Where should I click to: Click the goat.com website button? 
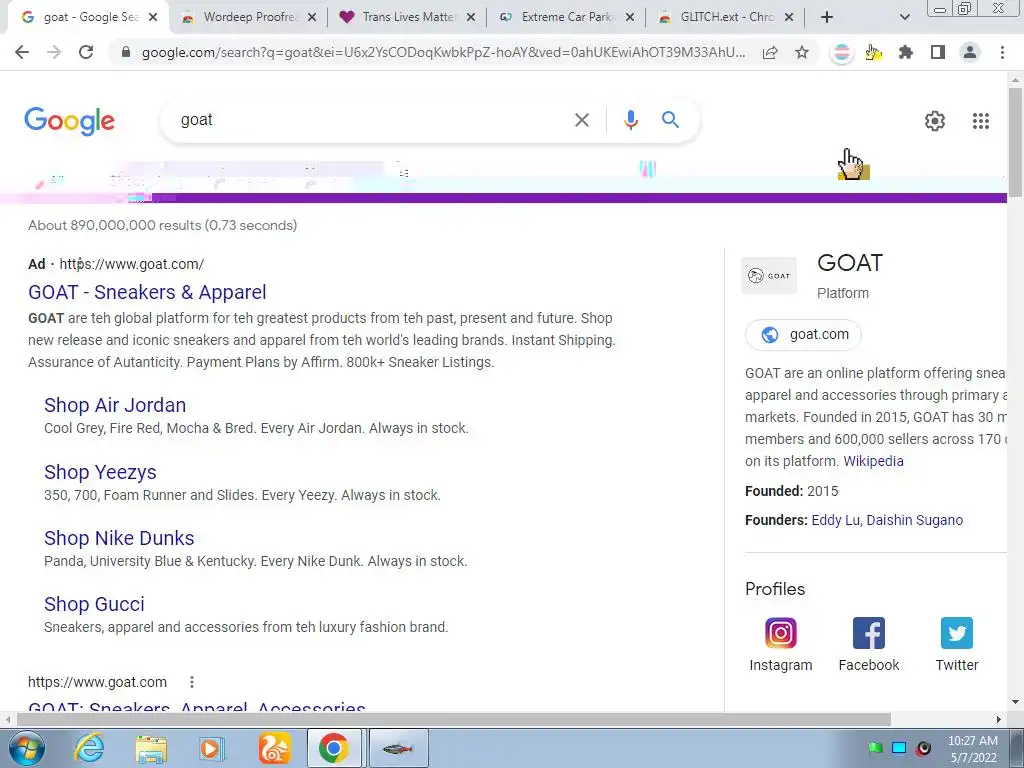[x=803, y=334]
